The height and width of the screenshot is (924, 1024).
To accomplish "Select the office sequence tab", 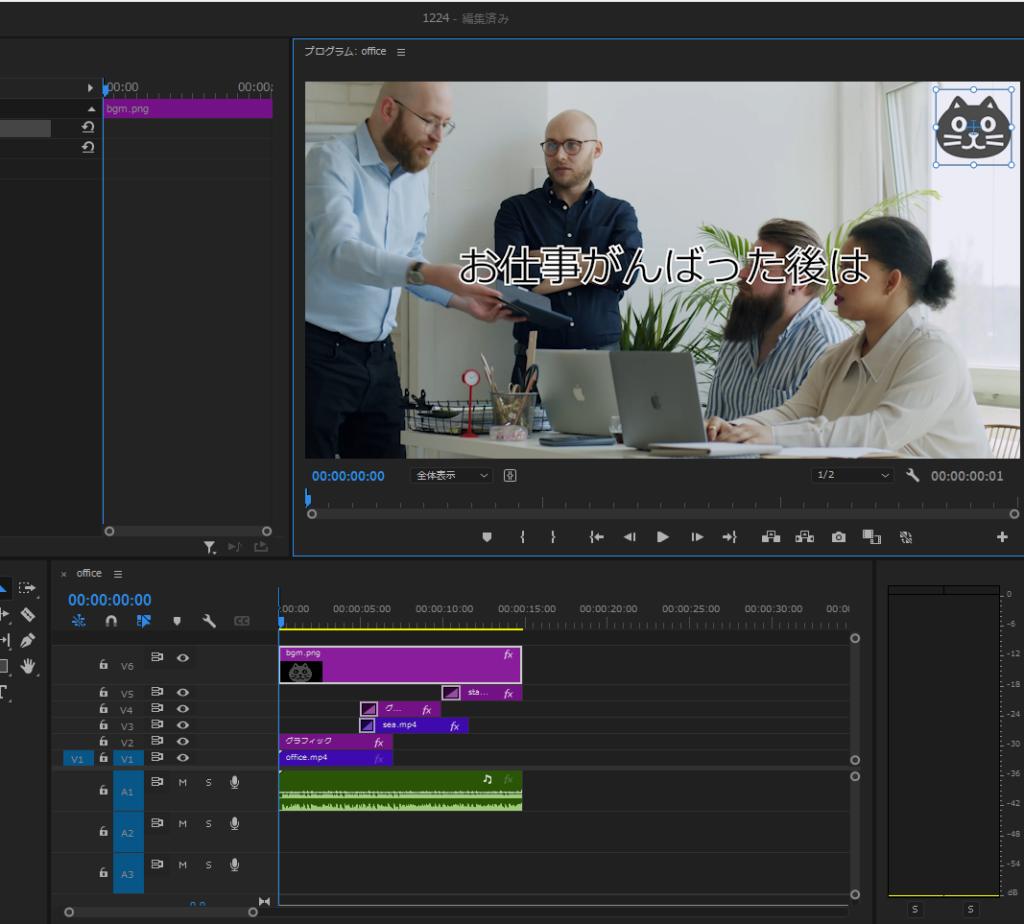I will pyautogui.click(x=89, y=574).
